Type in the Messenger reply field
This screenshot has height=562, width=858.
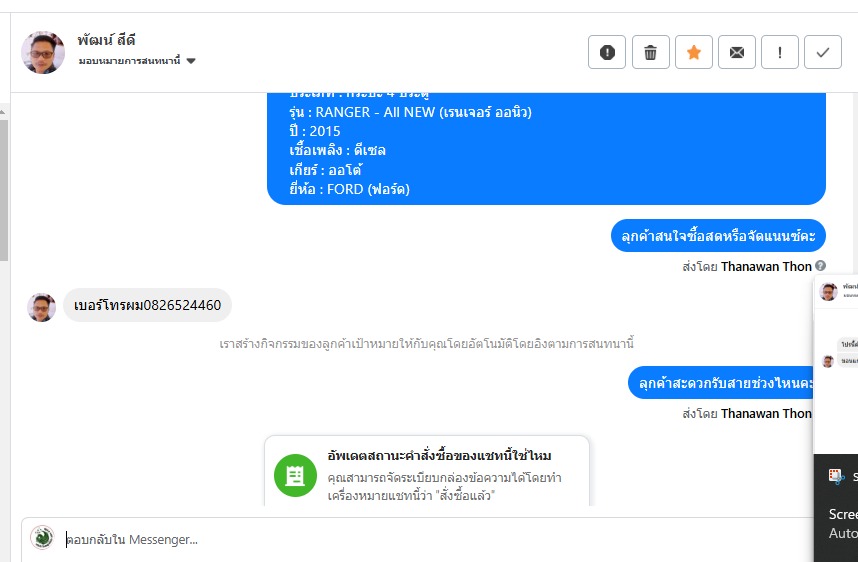[x=400, y=540]
